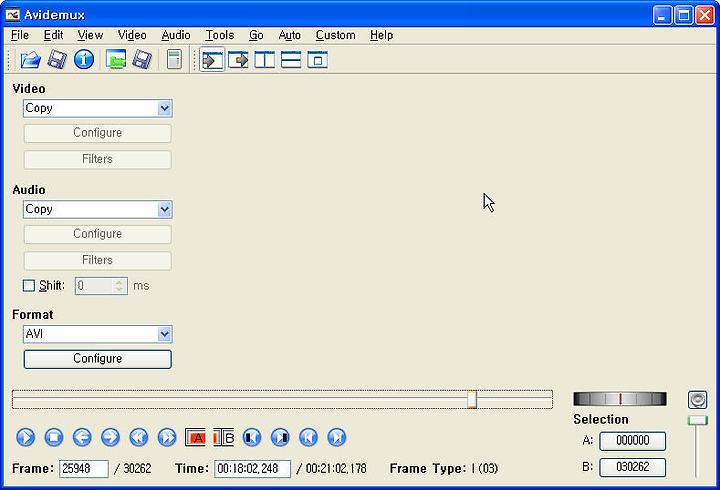Enable the audio Shift checkbox
Viewport: 720px width, 490px height.
29,286
